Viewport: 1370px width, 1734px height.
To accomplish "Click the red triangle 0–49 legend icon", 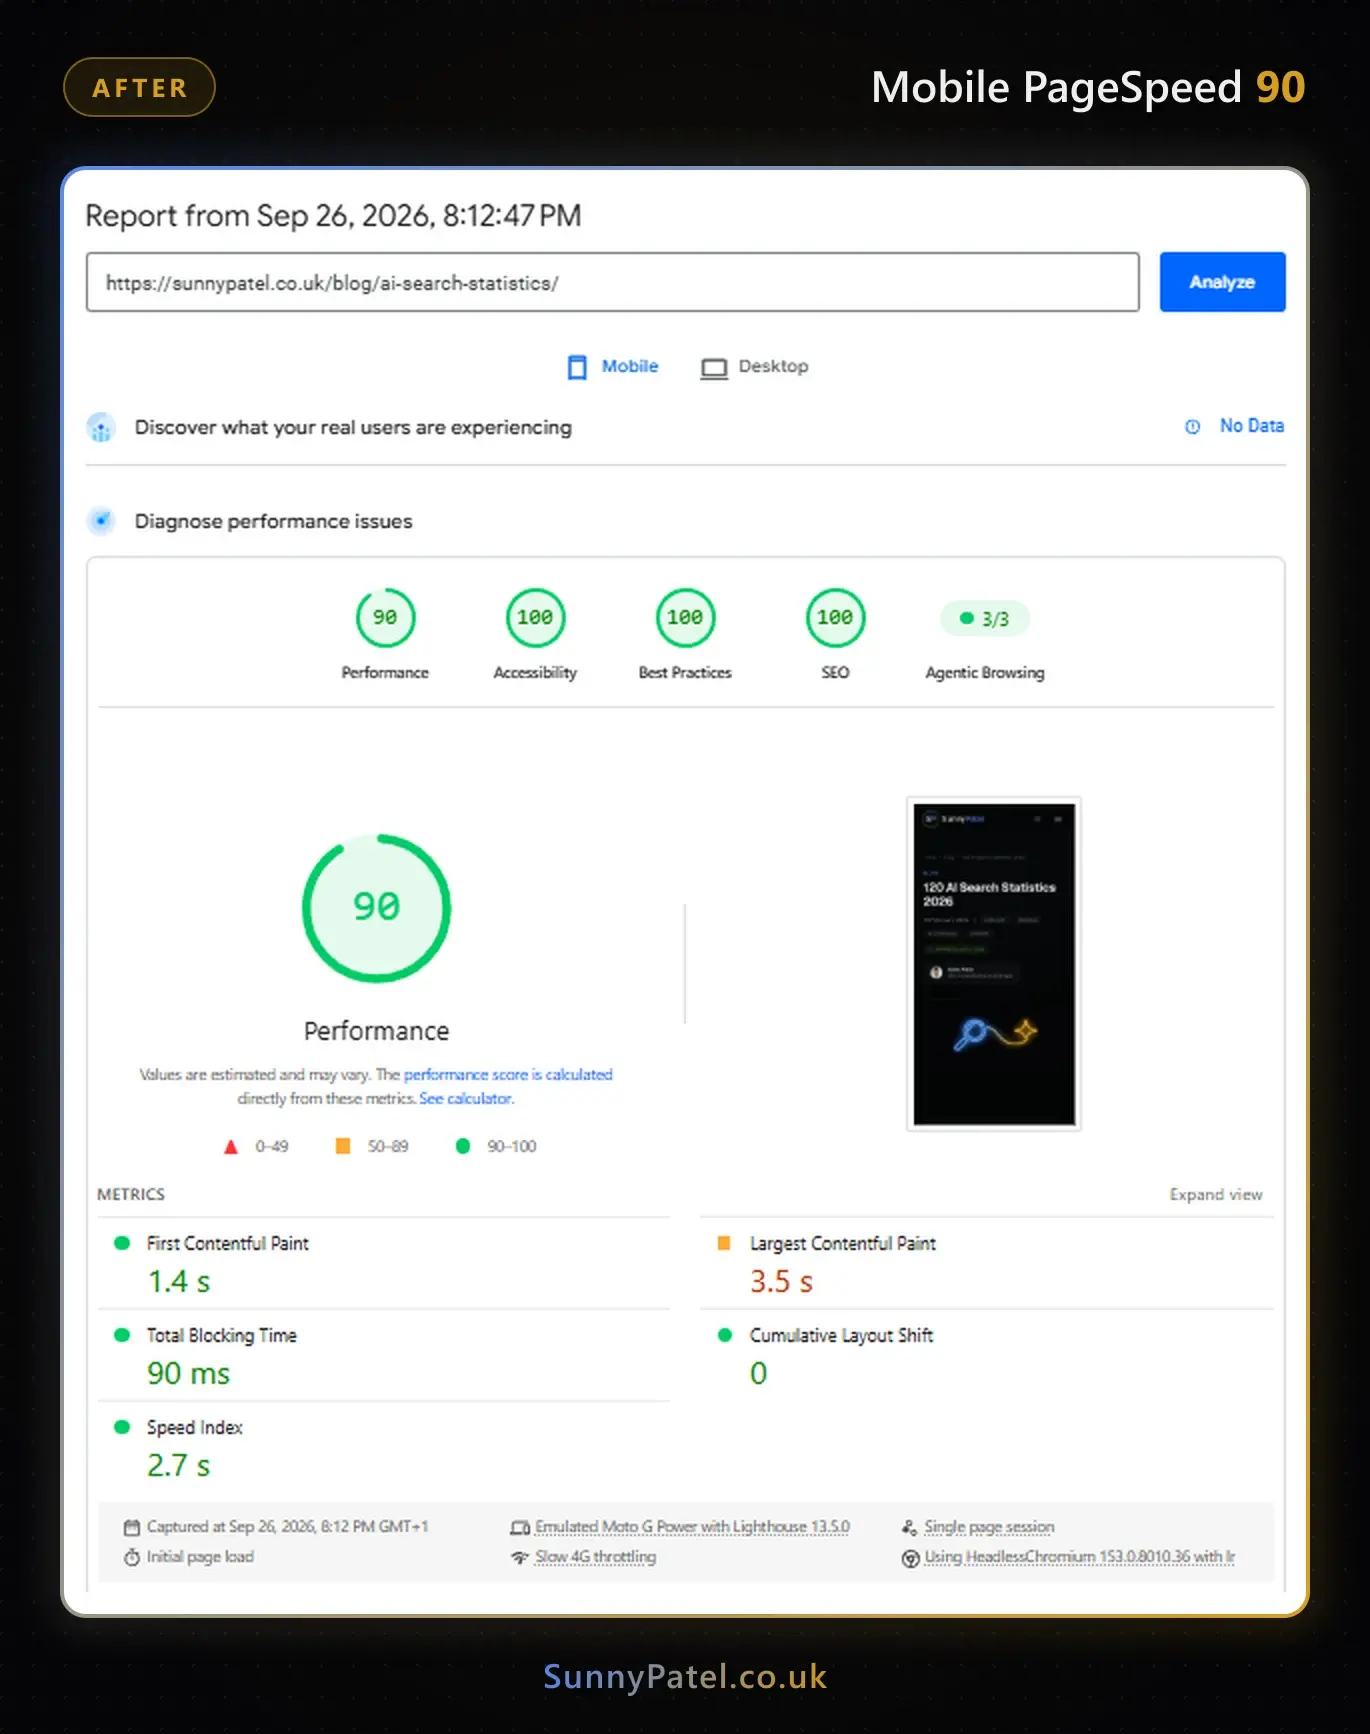I will click(x=231, y=1147).
